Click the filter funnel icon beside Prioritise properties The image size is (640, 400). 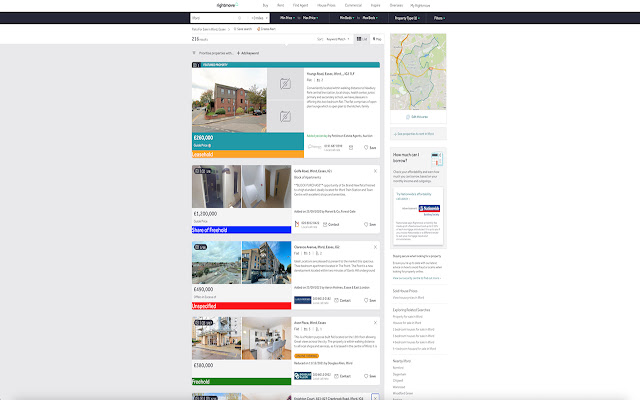(194, 53)
